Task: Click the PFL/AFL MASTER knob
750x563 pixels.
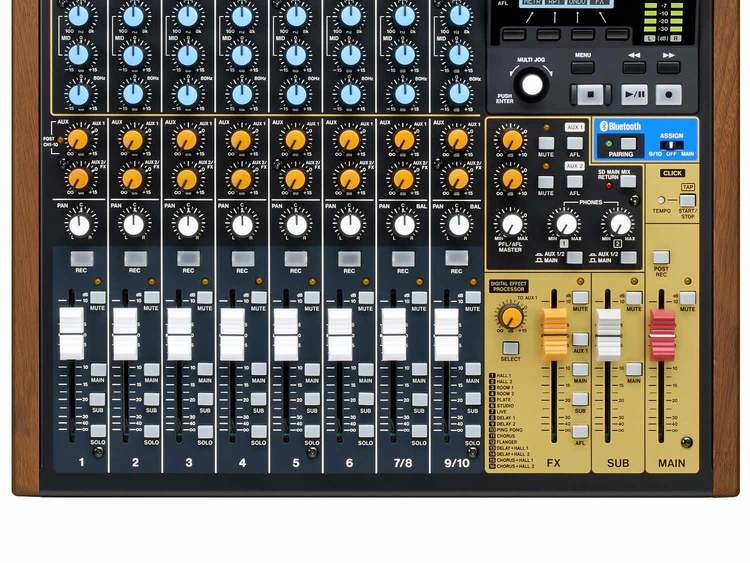Action: 512,224
